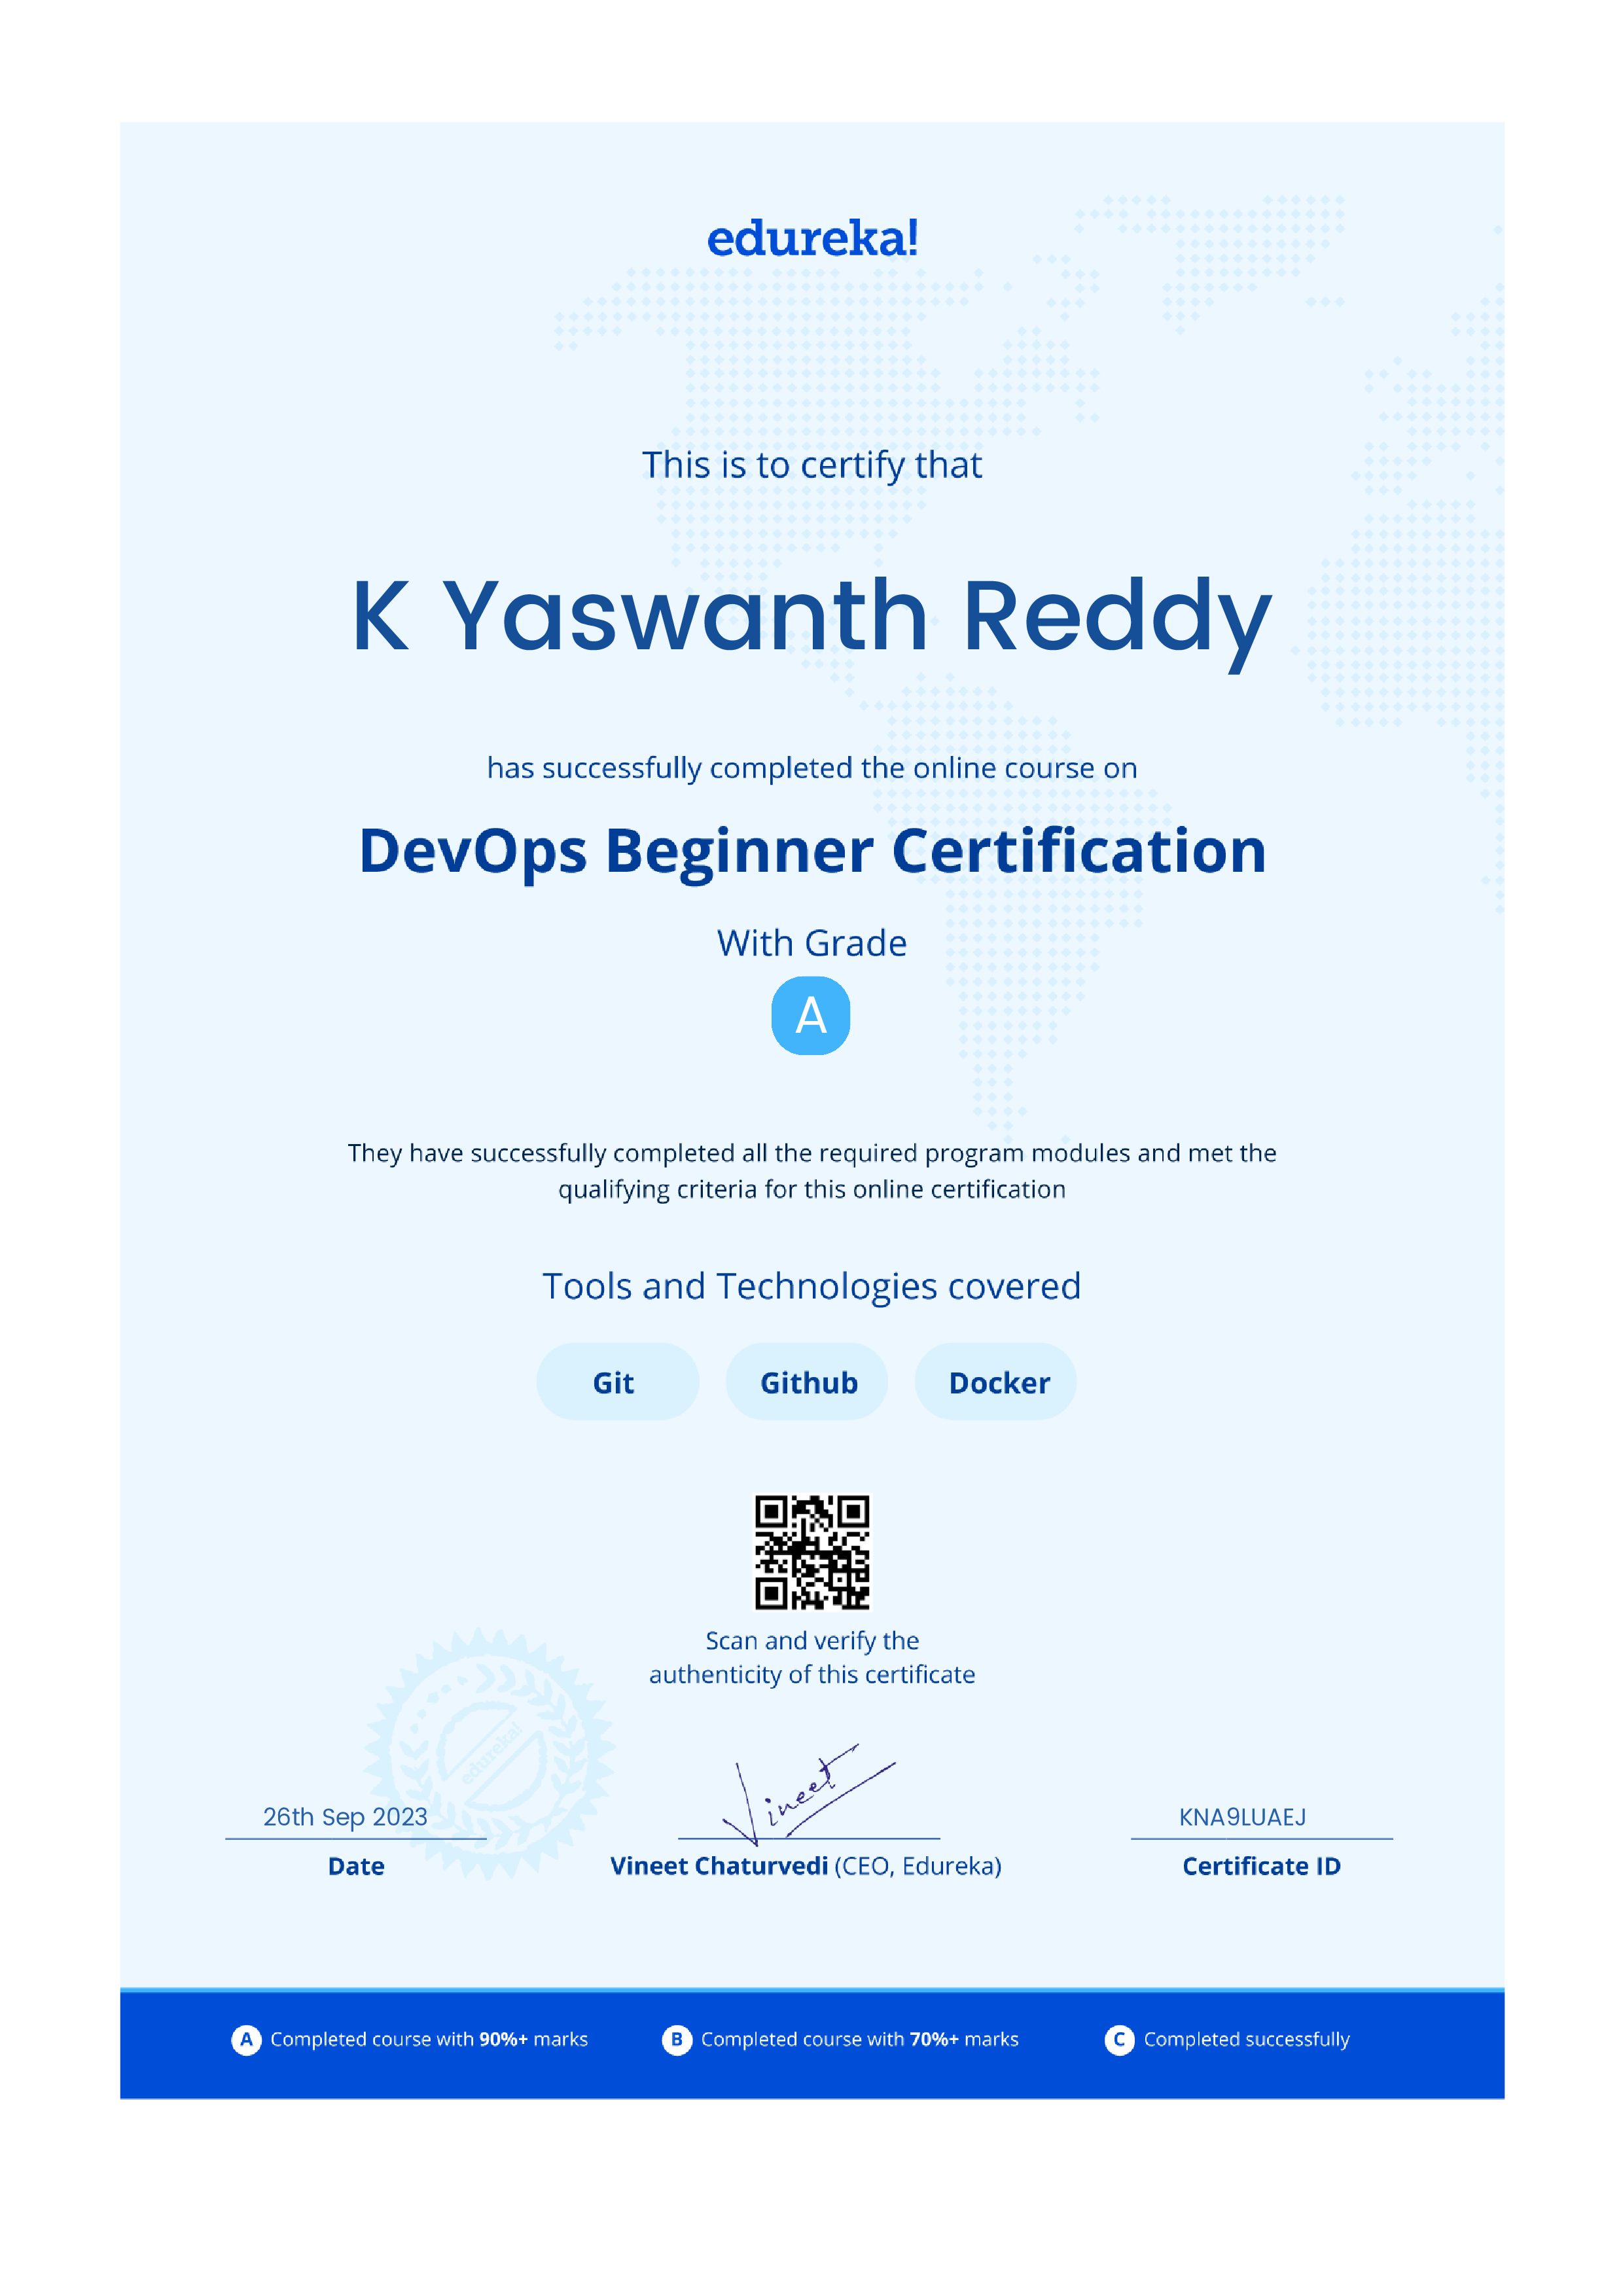
Task: Click "Completed course with 90%+ marks" text
Action: 429,2039
